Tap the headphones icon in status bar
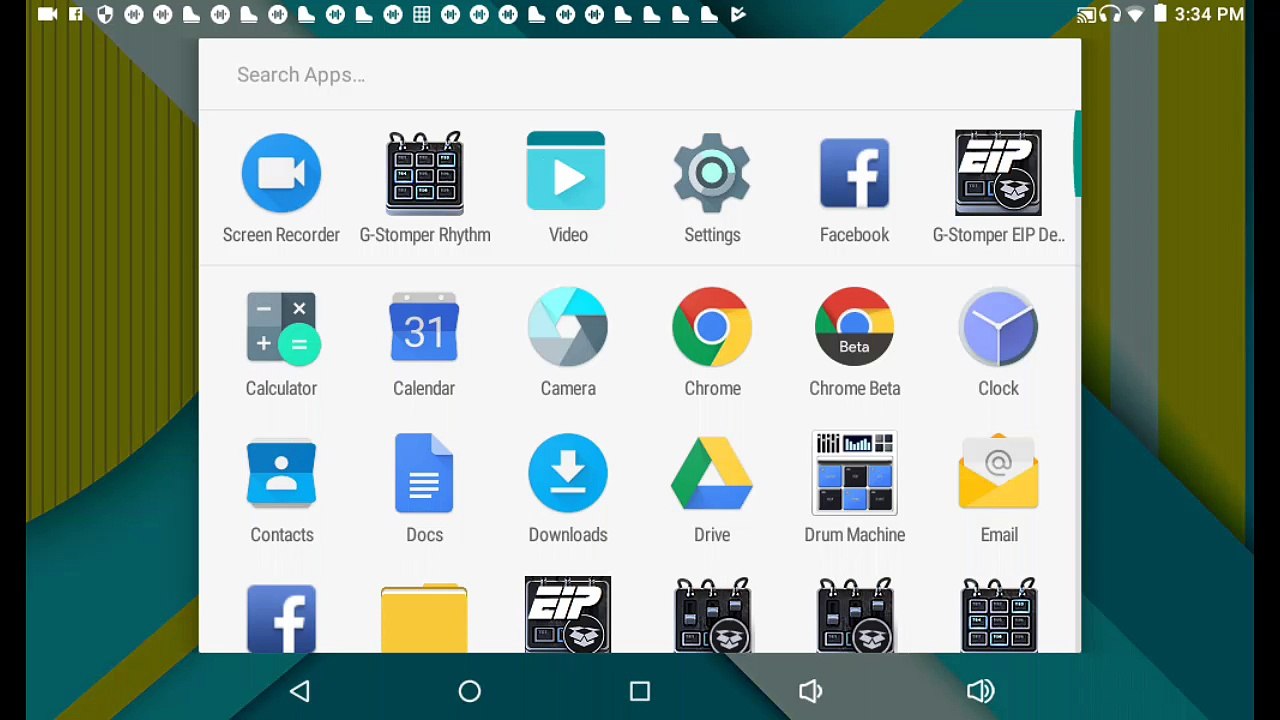 pos(1110,14)
